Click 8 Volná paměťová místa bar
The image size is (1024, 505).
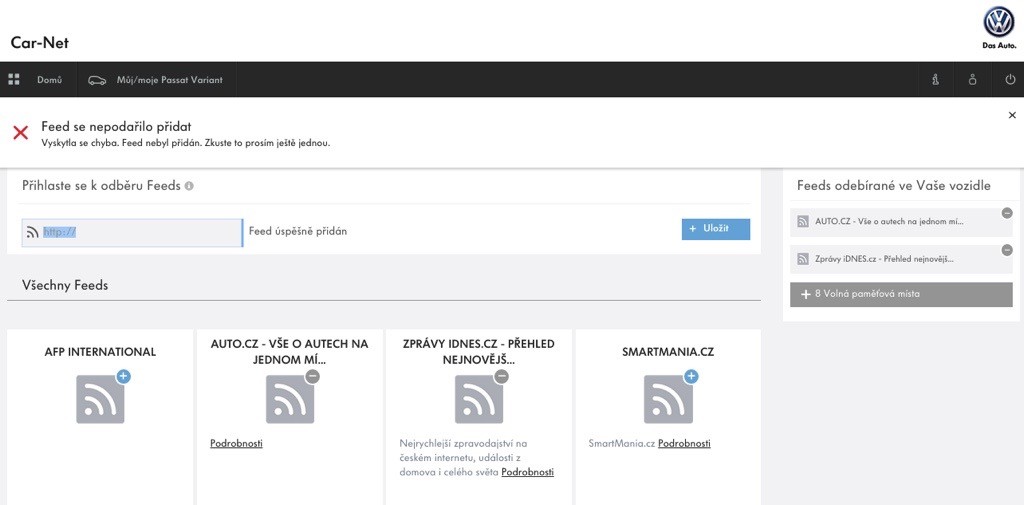[x=901, y=294]
